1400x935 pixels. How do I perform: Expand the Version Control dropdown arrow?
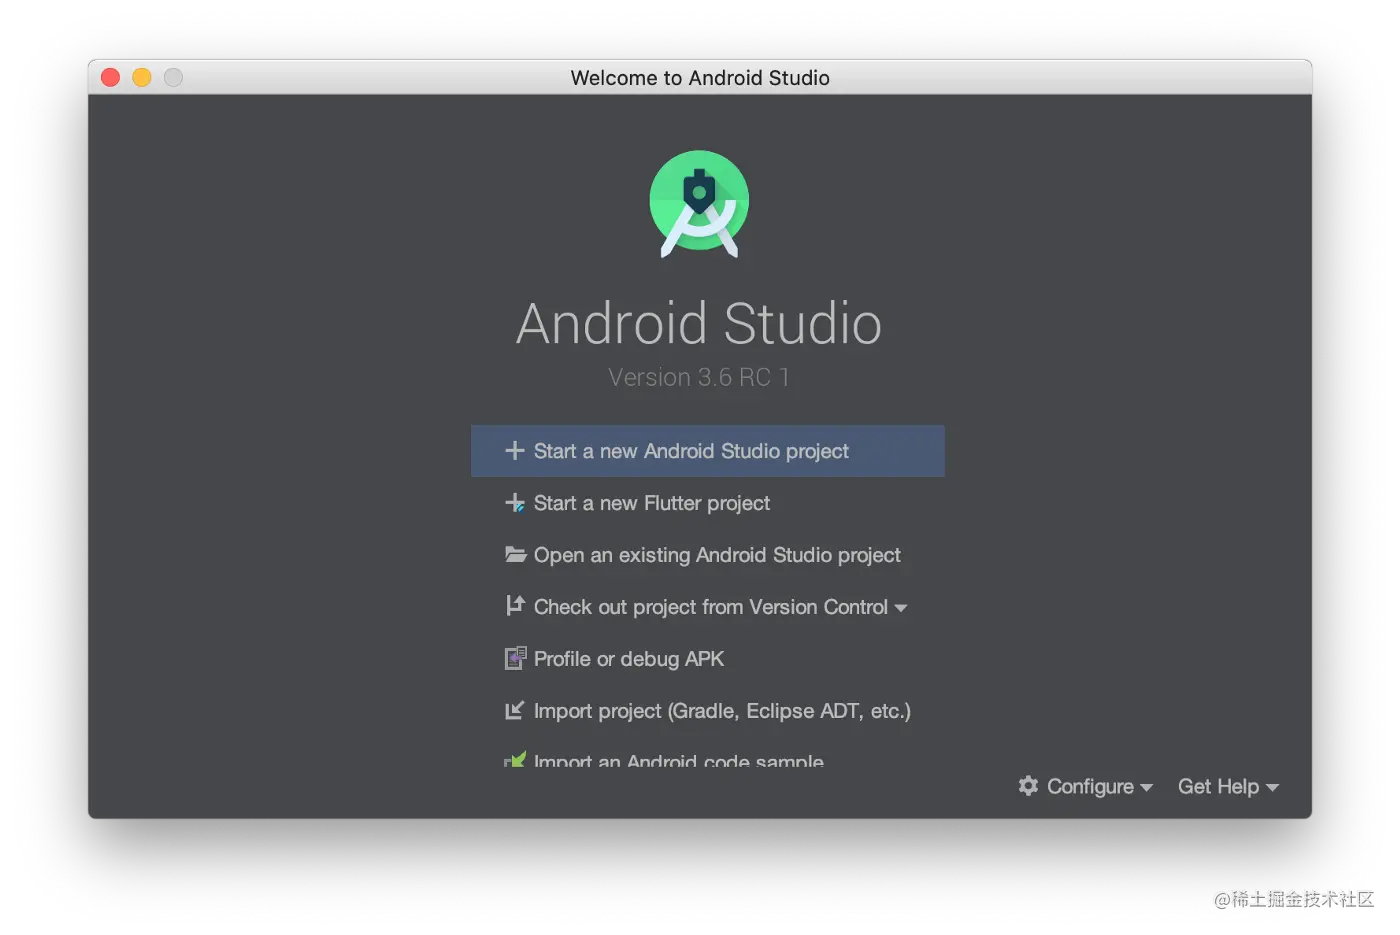pyautogui.click(x=901, y=608)
